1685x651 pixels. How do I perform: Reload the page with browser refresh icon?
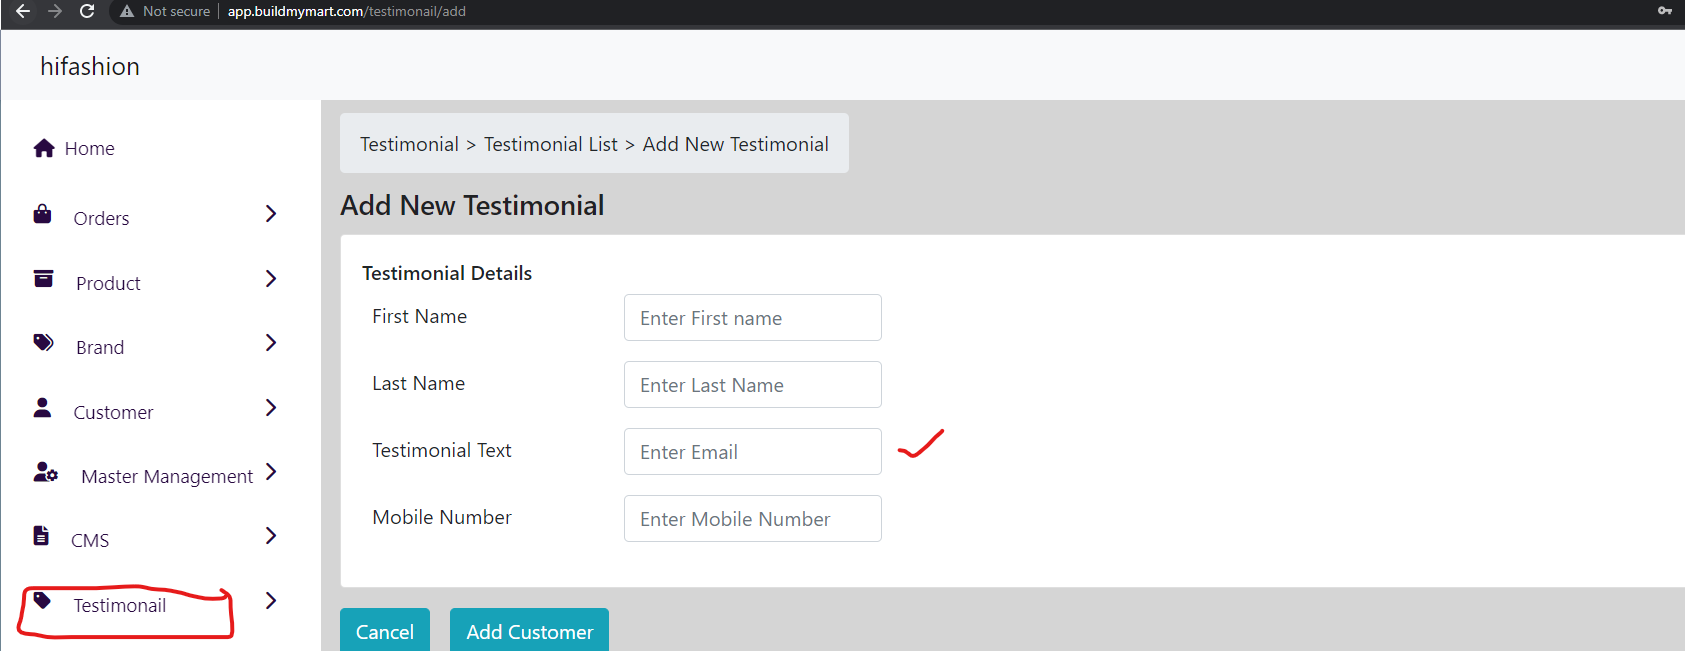pos(87,11)
